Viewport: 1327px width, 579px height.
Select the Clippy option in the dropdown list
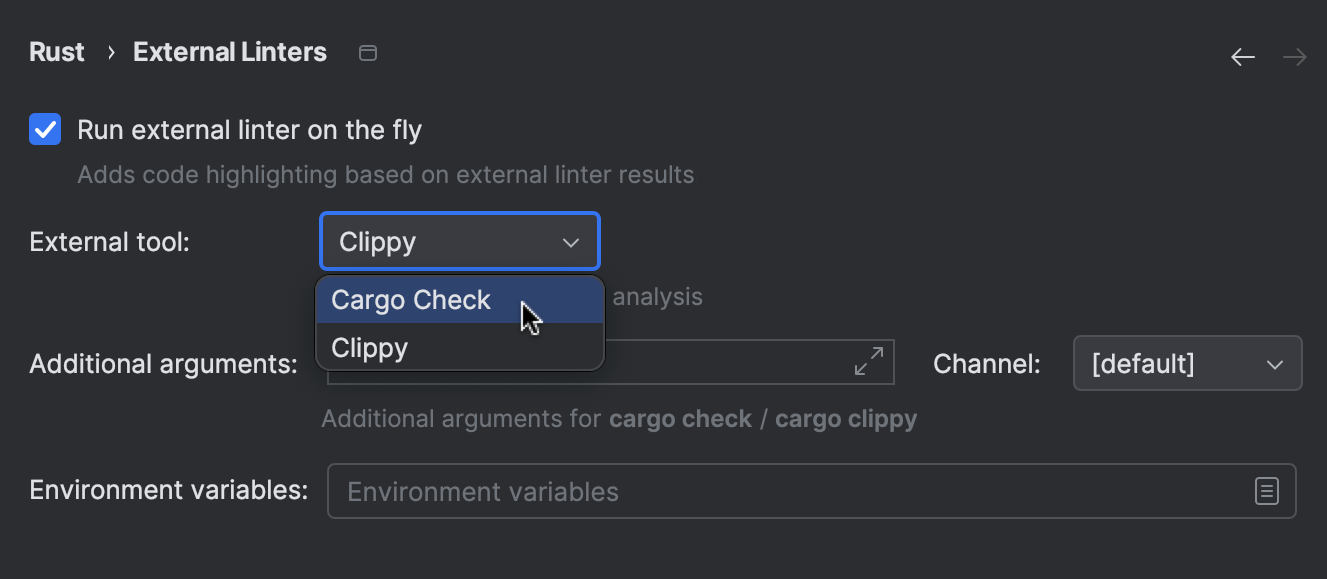pos(370,348)
